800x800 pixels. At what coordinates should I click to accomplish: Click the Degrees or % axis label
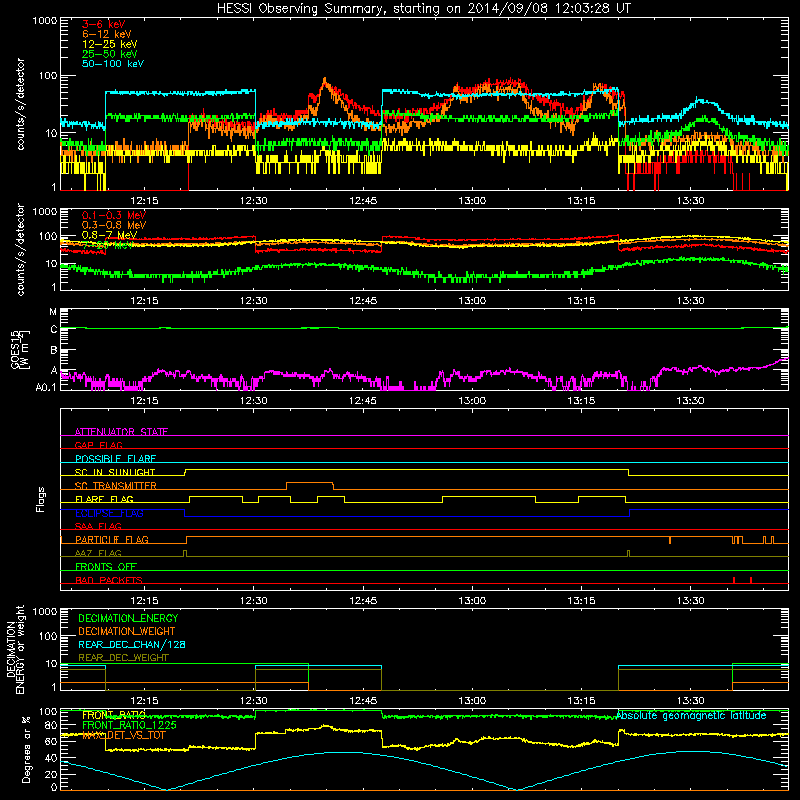[26, 749]
